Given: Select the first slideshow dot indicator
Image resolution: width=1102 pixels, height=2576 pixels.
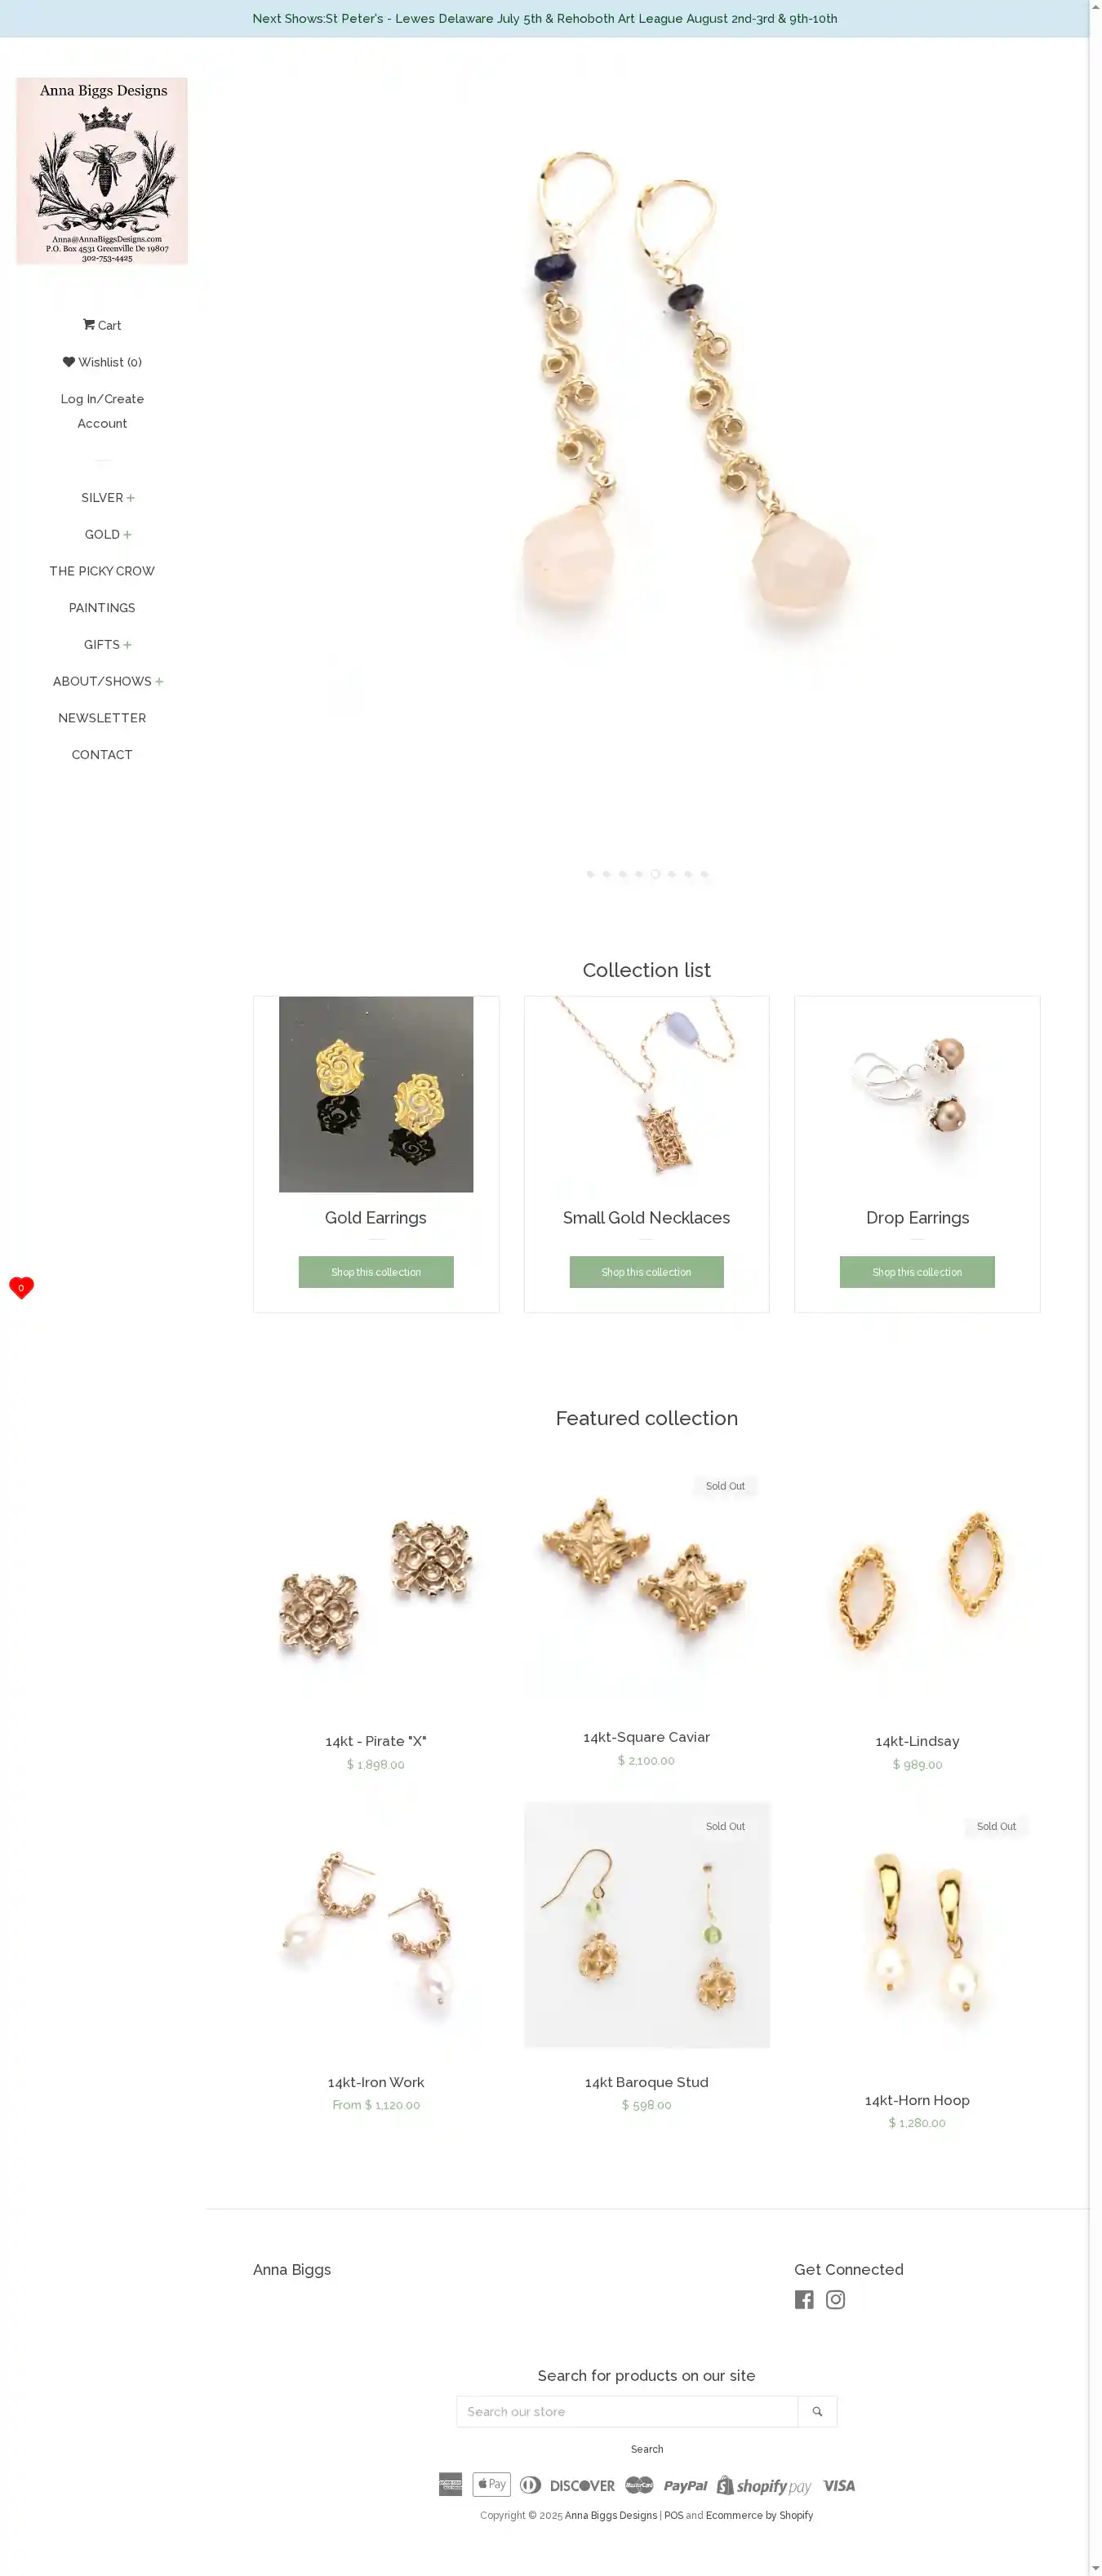Looking at the screenshot, I should (x=590, y=874).
